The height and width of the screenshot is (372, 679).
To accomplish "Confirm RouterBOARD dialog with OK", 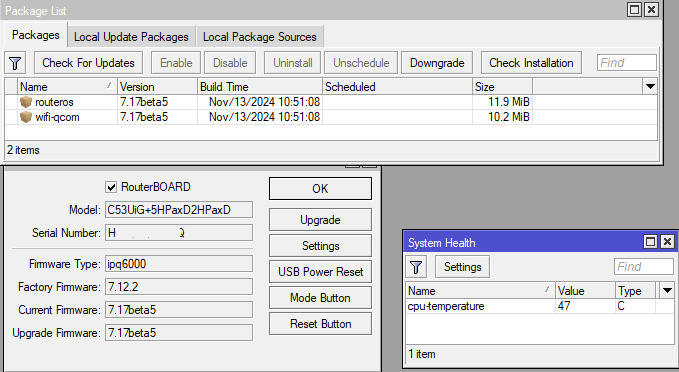I will coord(320,189).
